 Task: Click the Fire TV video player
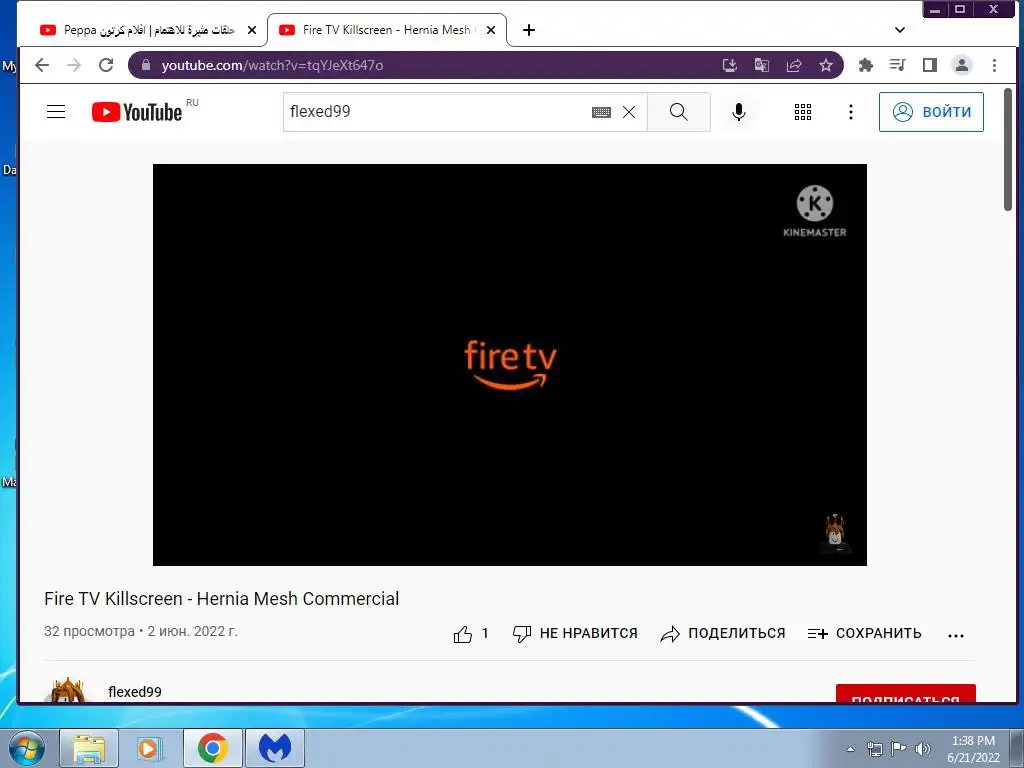click(x=509, y=364)
